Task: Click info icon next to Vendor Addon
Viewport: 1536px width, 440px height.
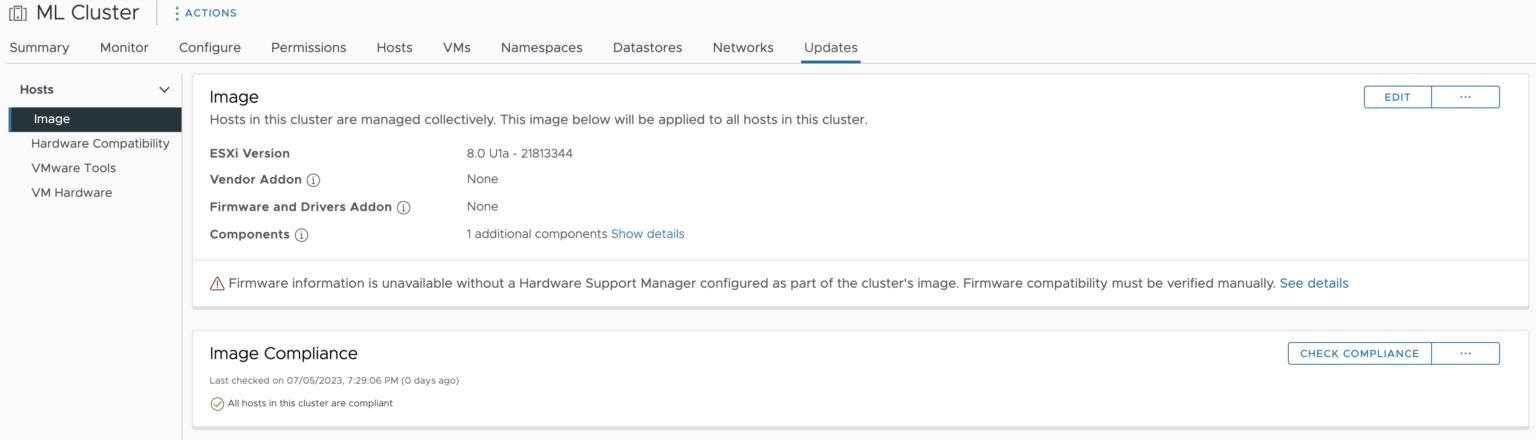Action: (313, 180)
